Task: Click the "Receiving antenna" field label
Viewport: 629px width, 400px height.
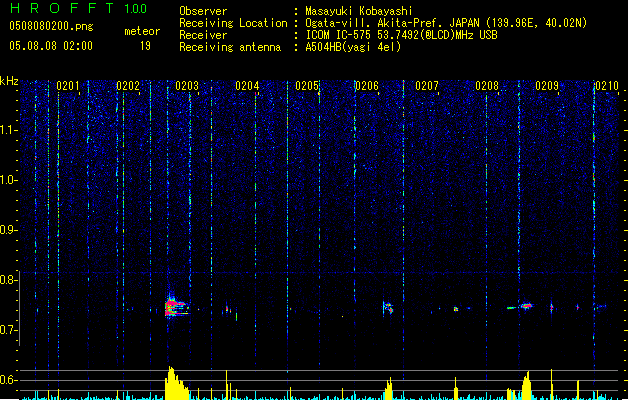Action: (230, 47)
